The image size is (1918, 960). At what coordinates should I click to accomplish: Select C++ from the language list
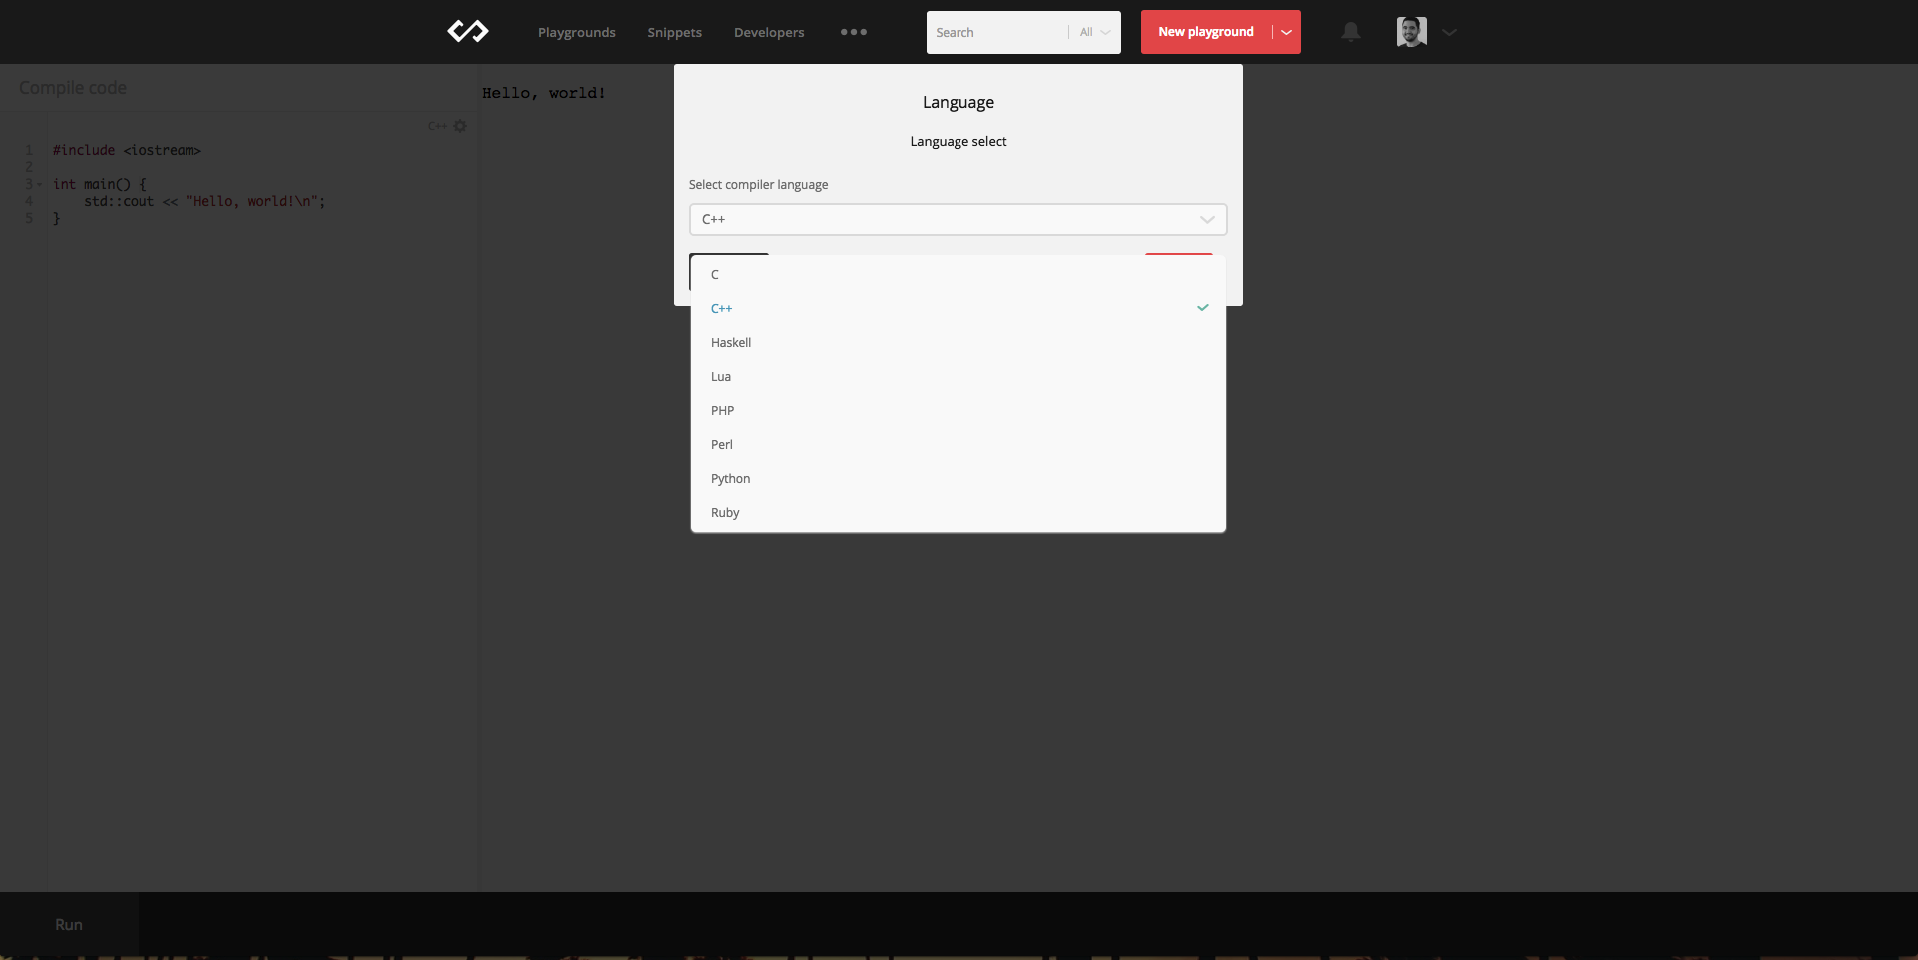pos(958,308)
